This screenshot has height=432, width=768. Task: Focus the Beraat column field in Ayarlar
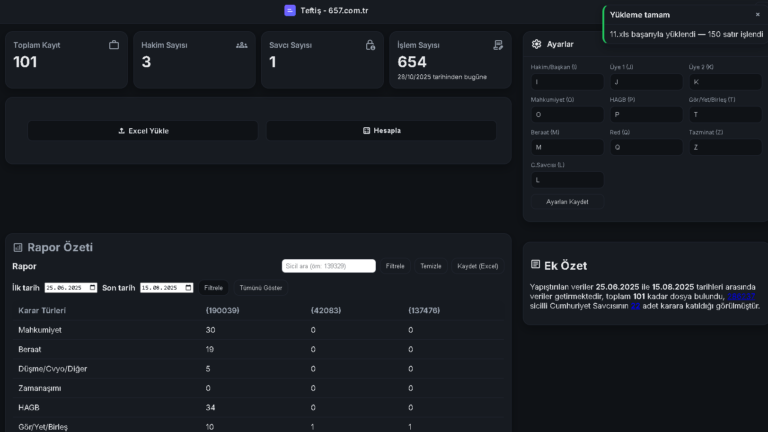pos(567,147)
